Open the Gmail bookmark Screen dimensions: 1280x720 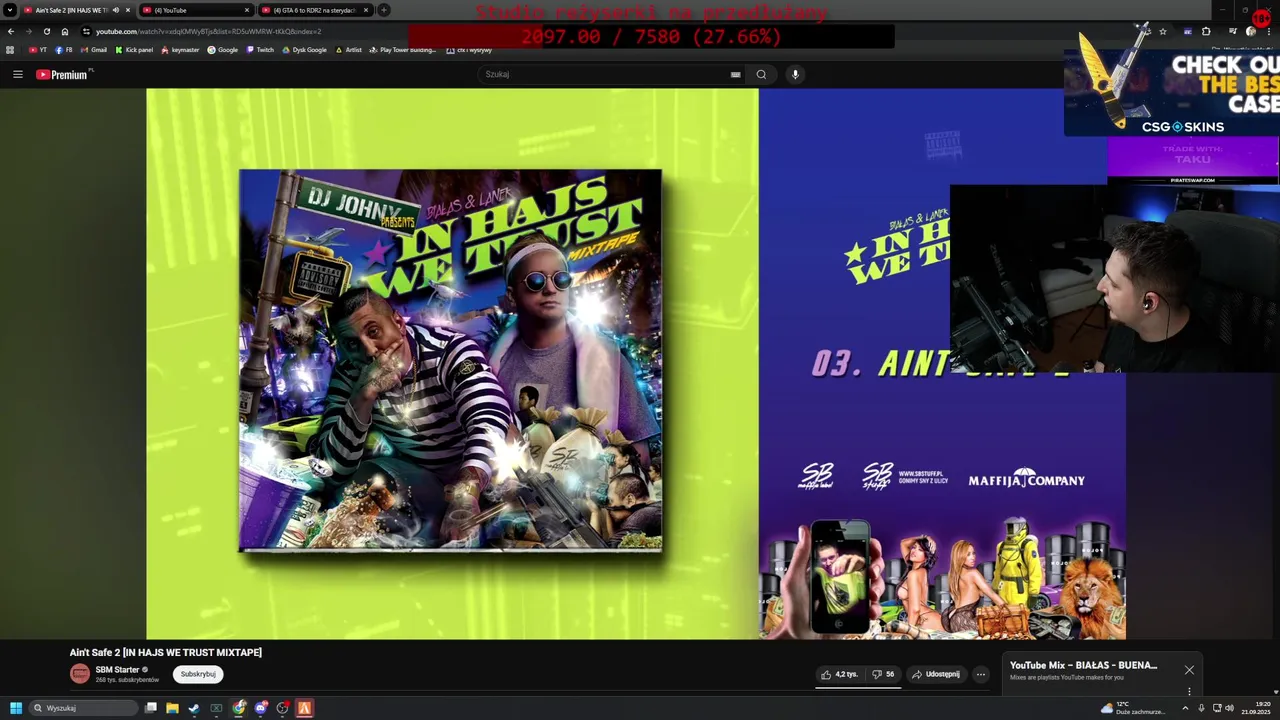point(94,50)
